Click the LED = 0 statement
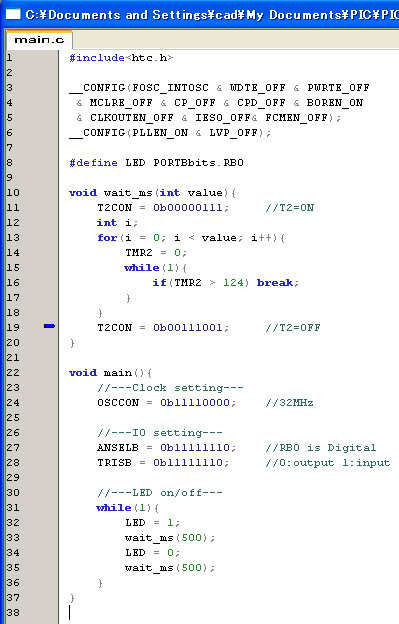 pyautogui.click(x=152, y=553)
